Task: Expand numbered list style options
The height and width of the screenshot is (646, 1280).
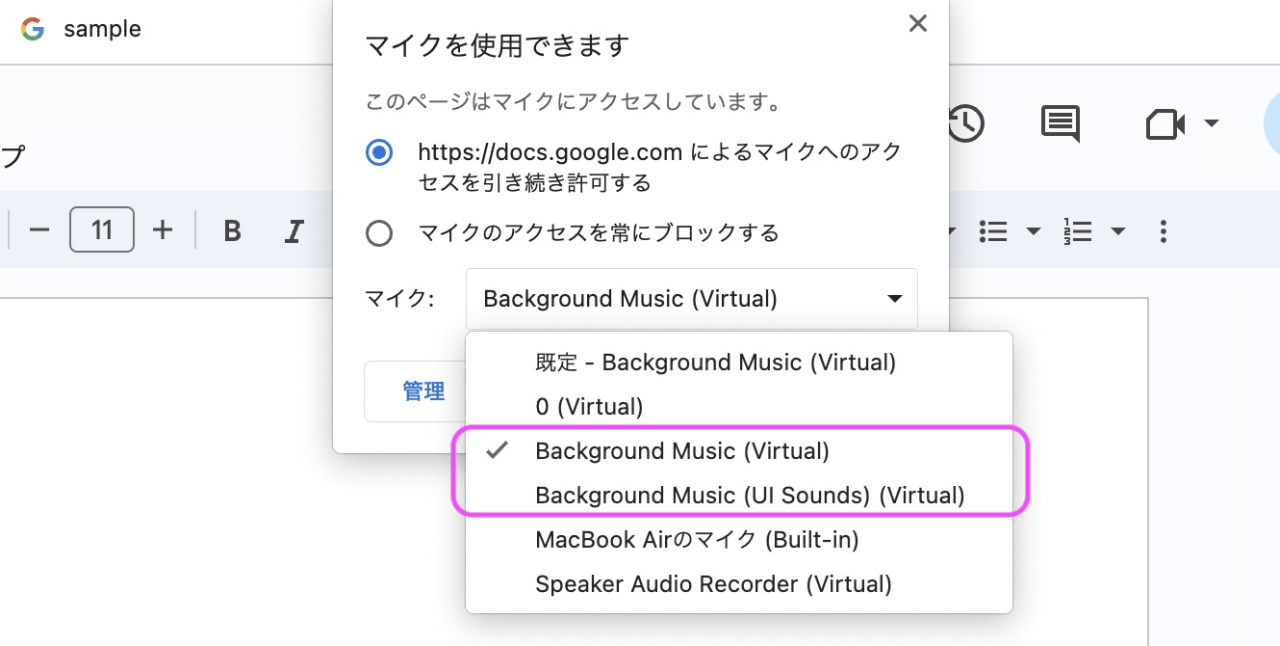Action: coord(1118,232)
